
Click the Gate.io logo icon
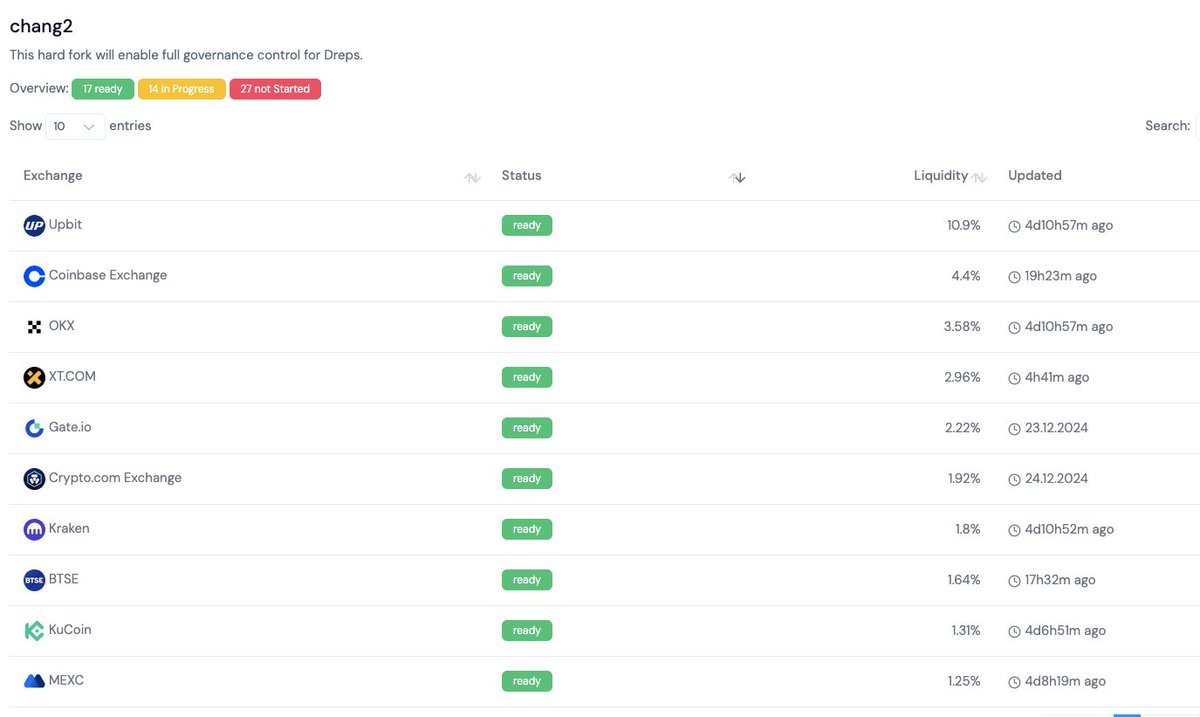click(x=34, y=428)
